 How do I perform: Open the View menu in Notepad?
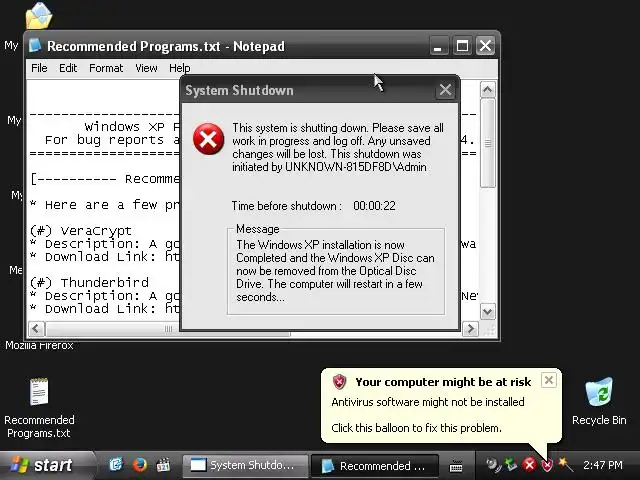146,68
